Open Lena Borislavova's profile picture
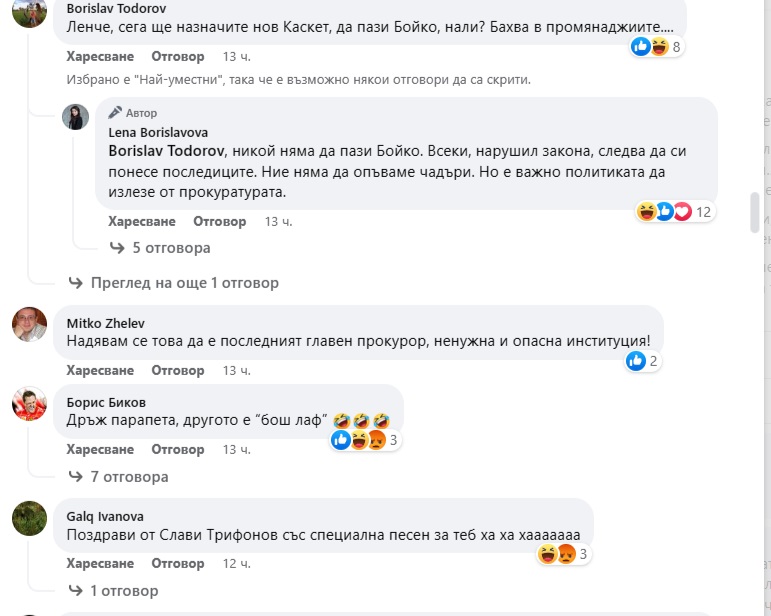 76,117
